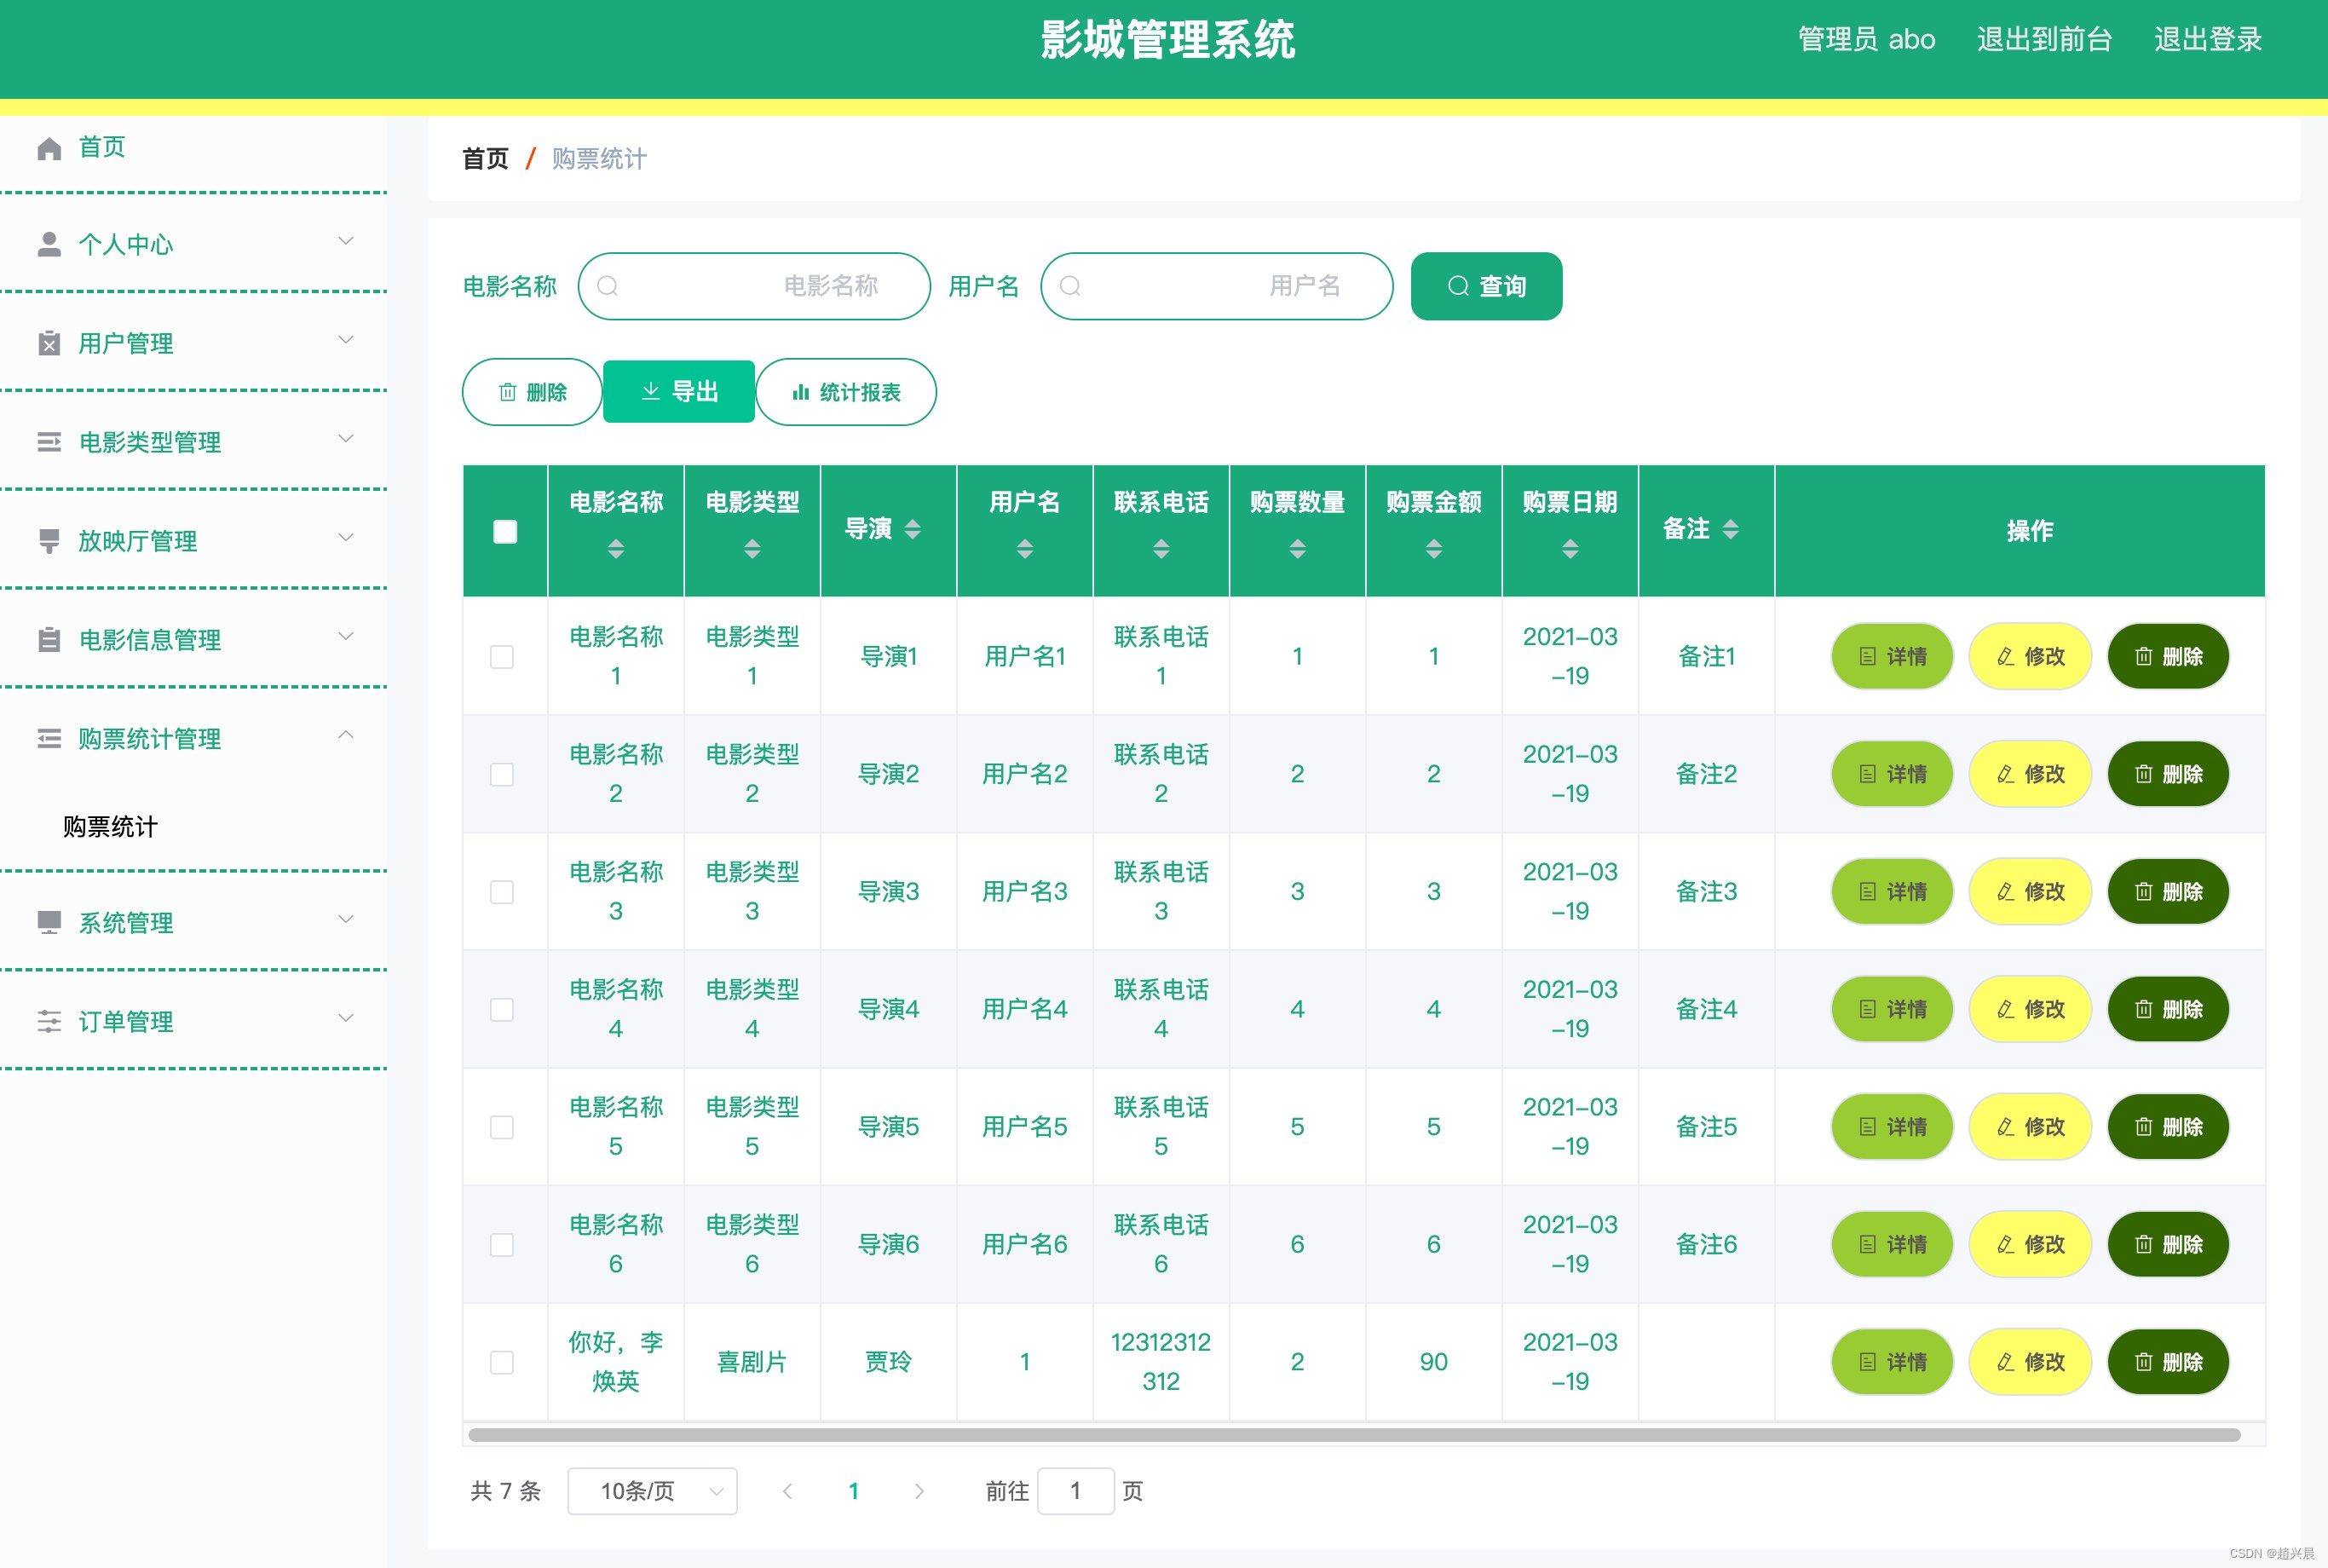The width and height of the screenshot is (2328, 1568).
Task: Sort by 用户名 column arrows
Action: (x=1025, y=548)
